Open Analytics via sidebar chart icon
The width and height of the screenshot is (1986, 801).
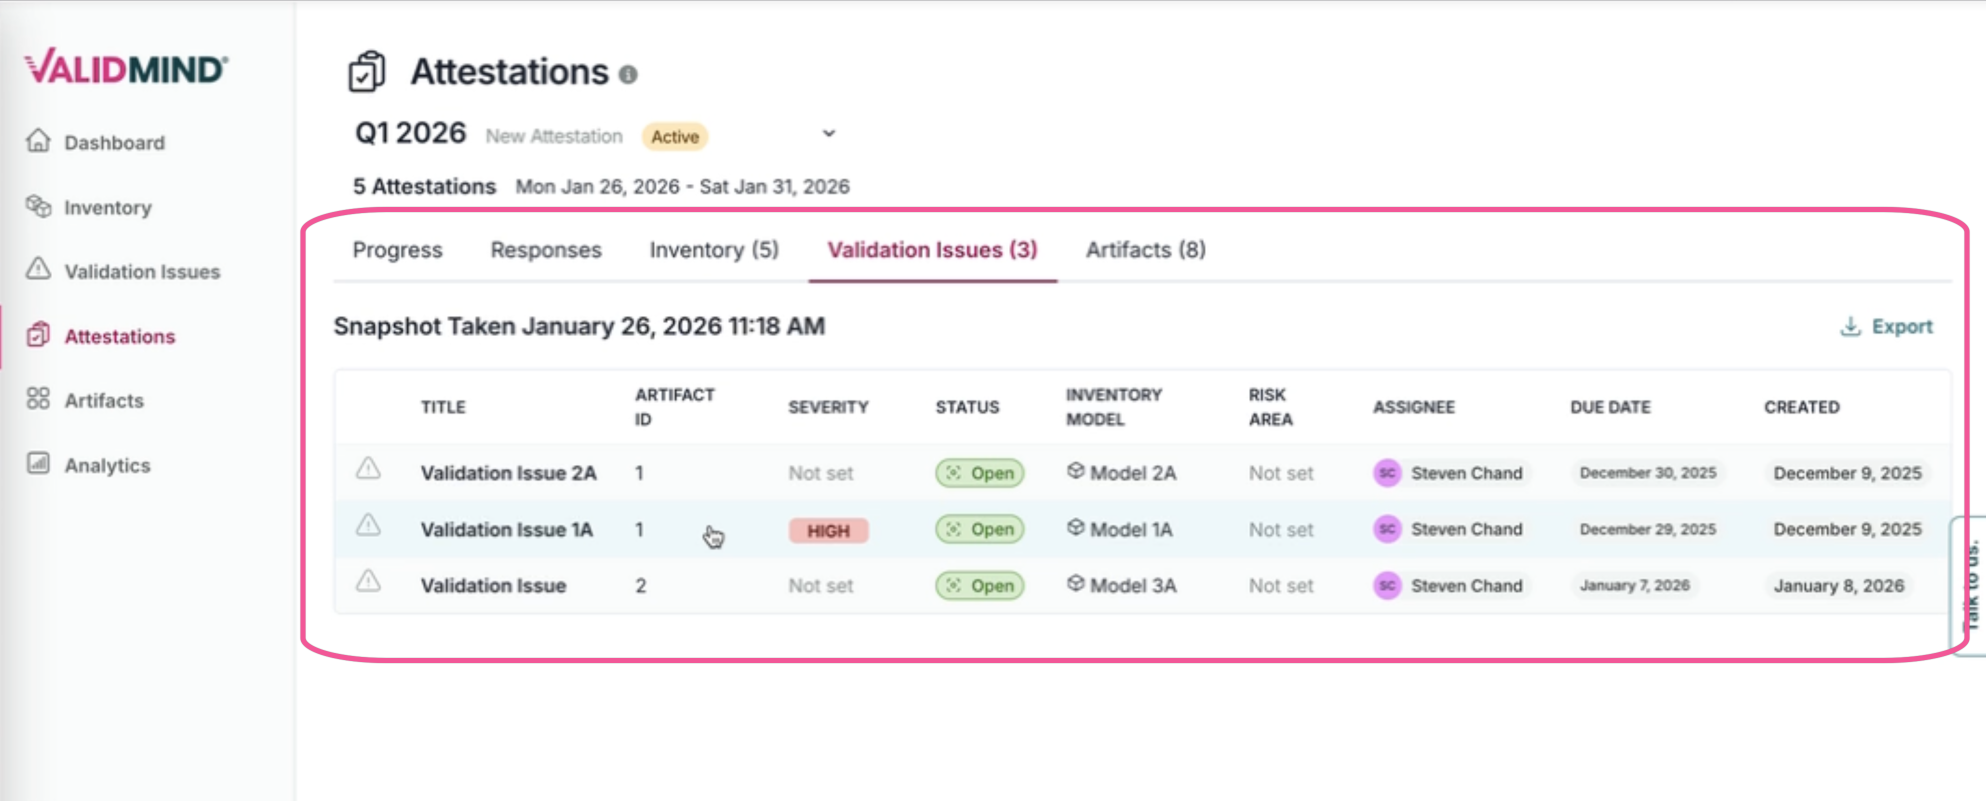point(38,463)
